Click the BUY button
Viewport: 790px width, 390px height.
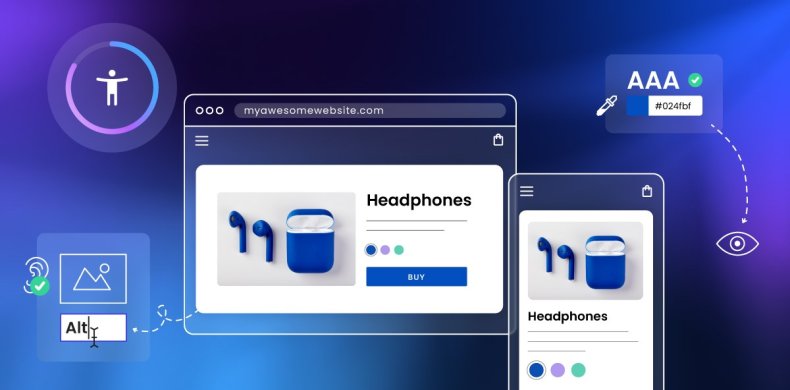pyautogui.click(x=416, y=277)
